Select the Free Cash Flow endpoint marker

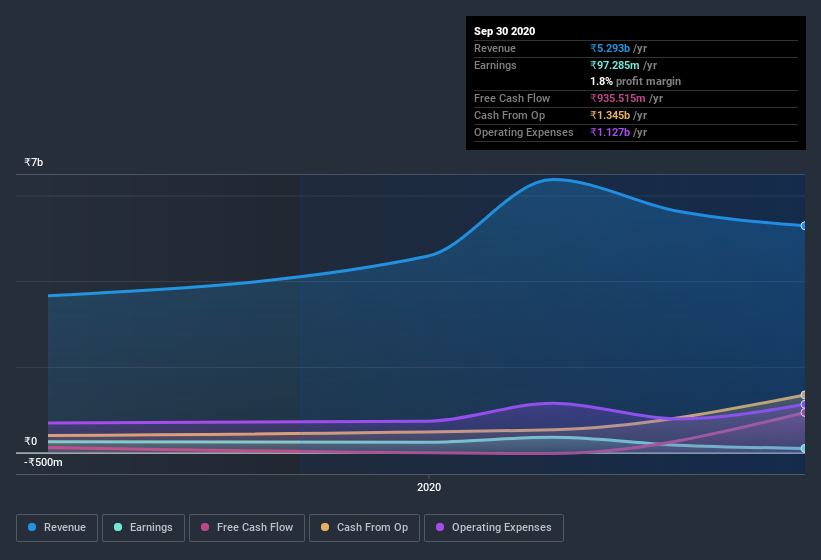tap(804, 412)
